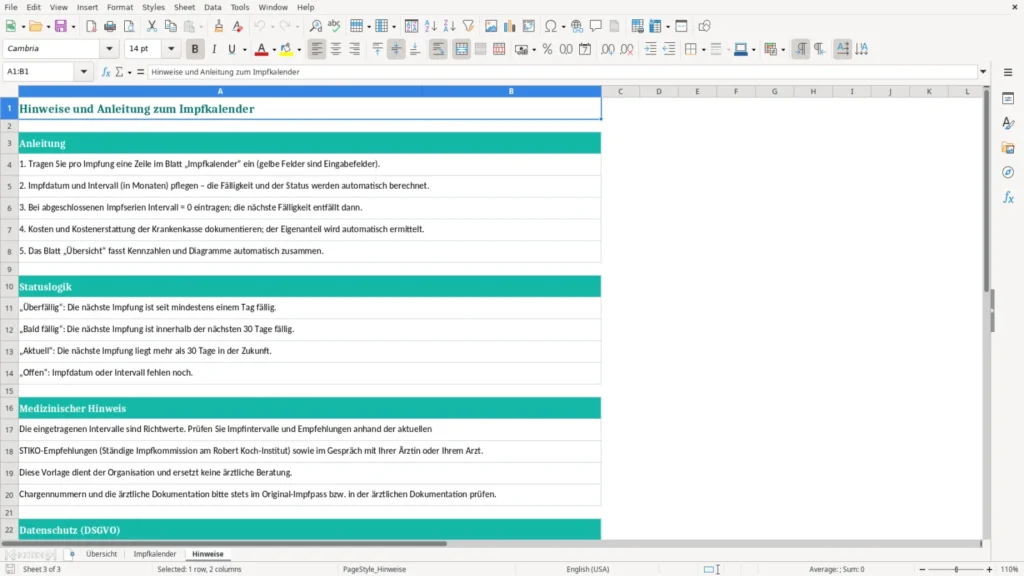Open the sidebar Functions deck
Screen dimensions: 1024x576
1008,197
